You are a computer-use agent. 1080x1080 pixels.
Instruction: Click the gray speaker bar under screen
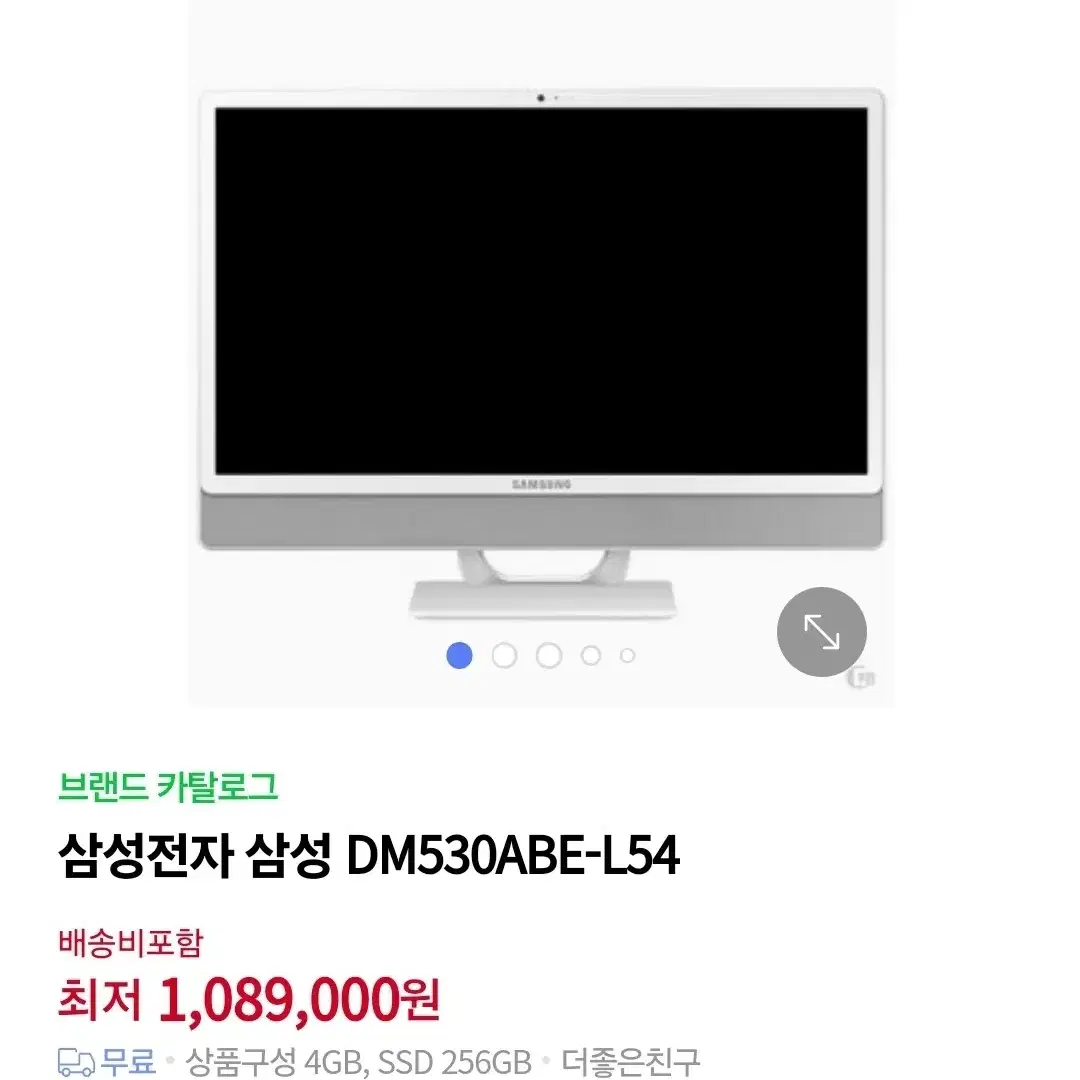click(x=541, y=520)
